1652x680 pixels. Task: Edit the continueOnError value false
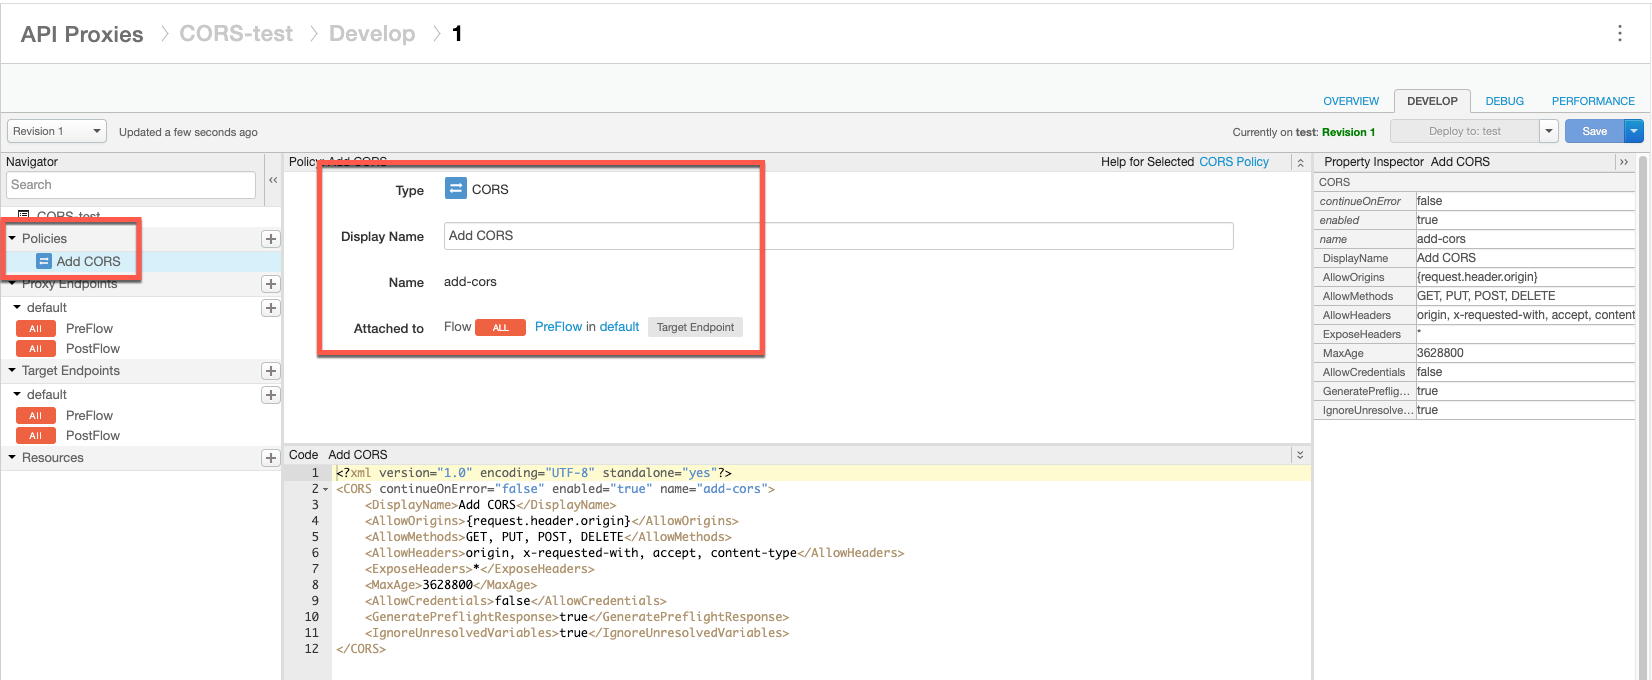1525,201
